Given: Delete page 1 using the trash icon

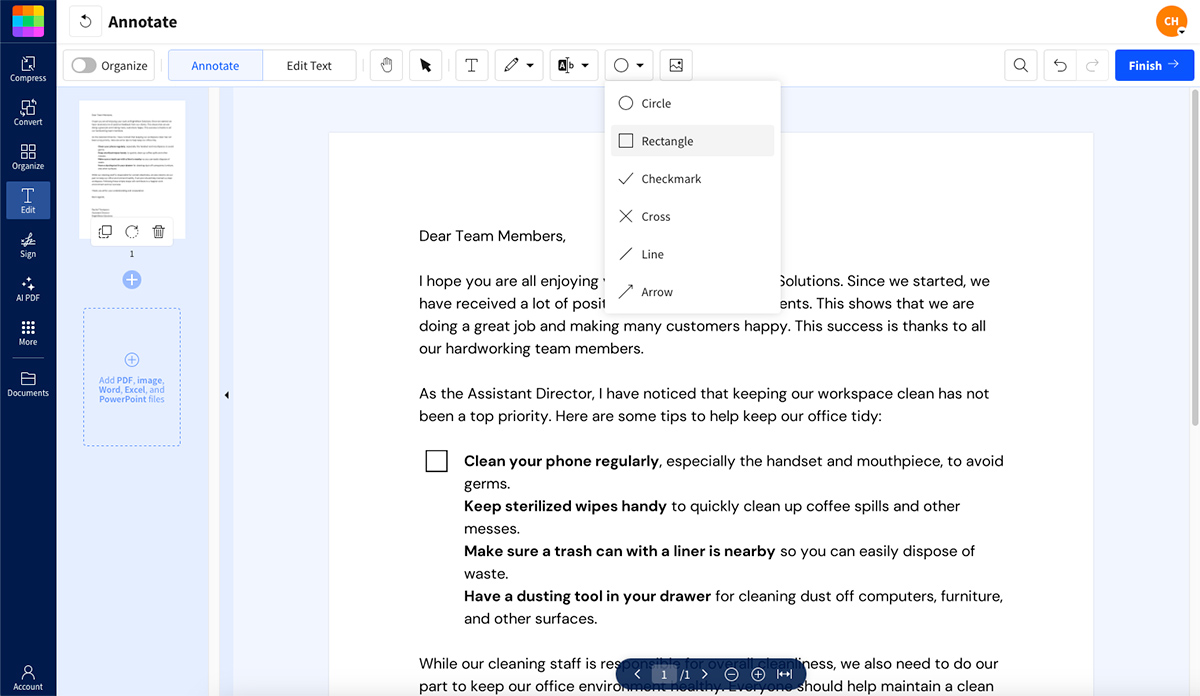Looking at the screenshot, I should point(158,231).
